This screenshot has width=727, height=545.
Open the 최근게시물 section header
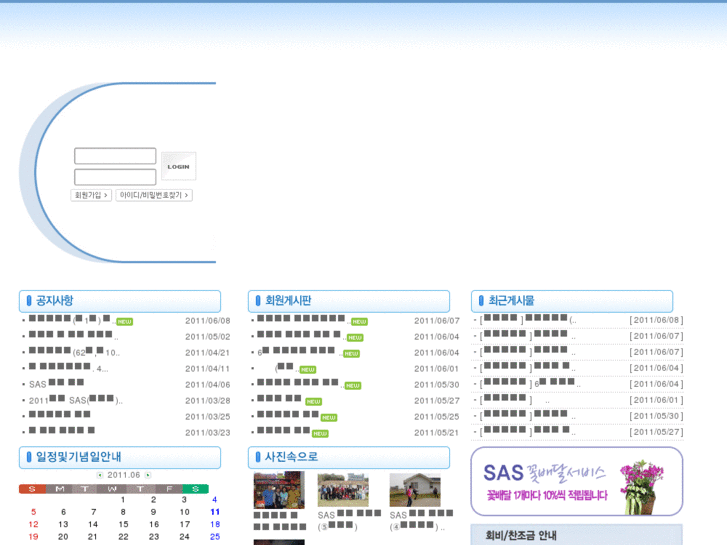(x=572, y=301)
